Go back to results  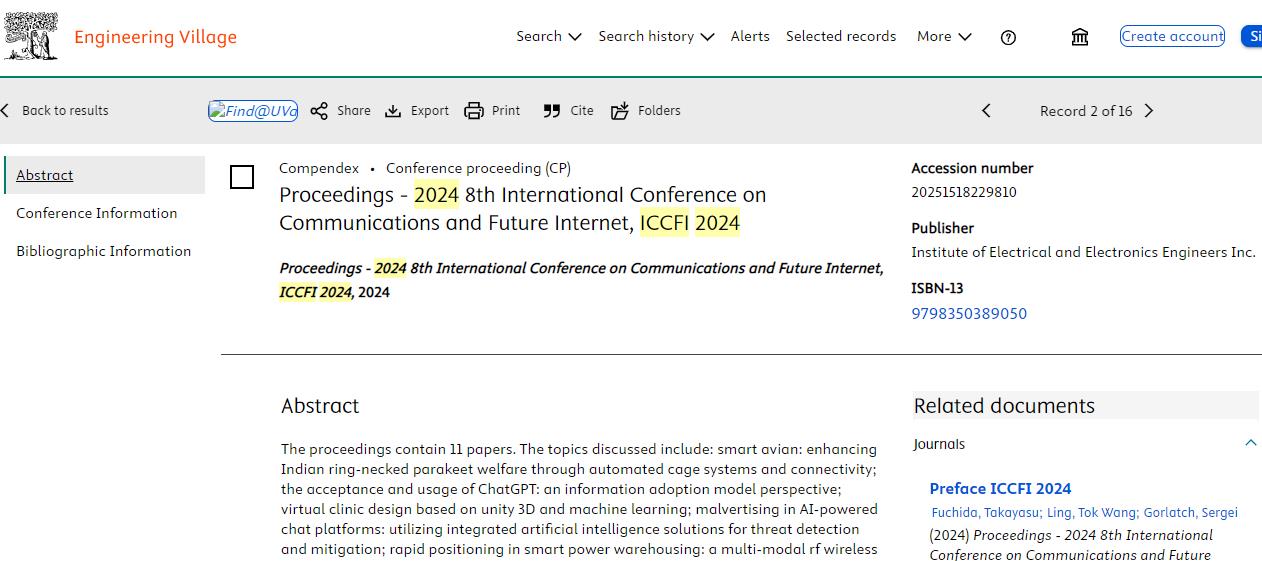tap(55, 110)
